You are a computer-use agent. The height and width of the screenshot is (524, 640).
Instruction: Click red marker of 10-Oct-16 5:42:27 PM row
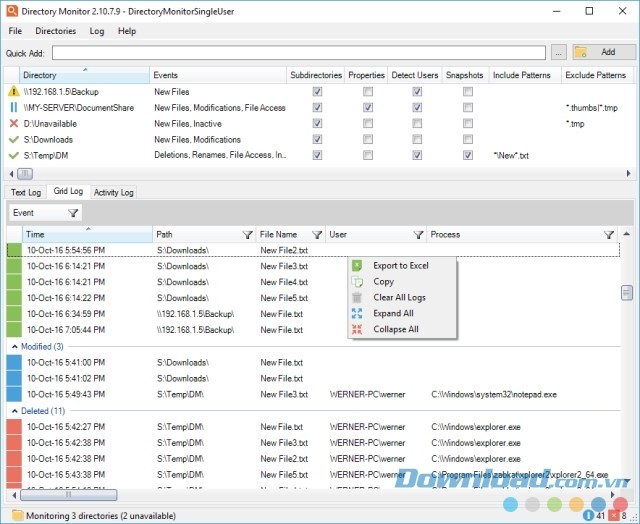pyautogui.click(x=14, y=427)
